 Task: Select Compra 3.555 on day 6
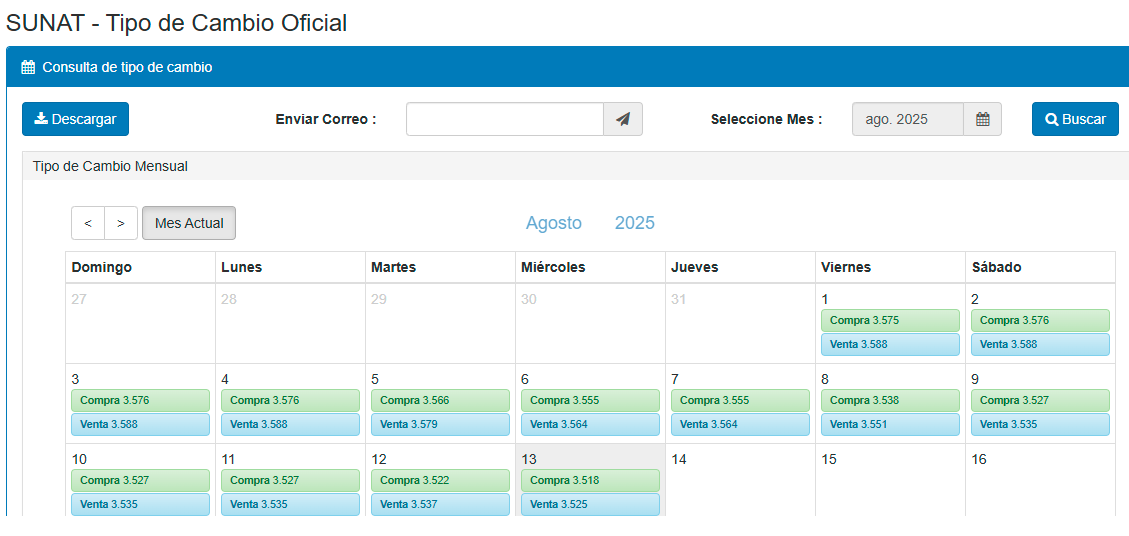(590, 401)
